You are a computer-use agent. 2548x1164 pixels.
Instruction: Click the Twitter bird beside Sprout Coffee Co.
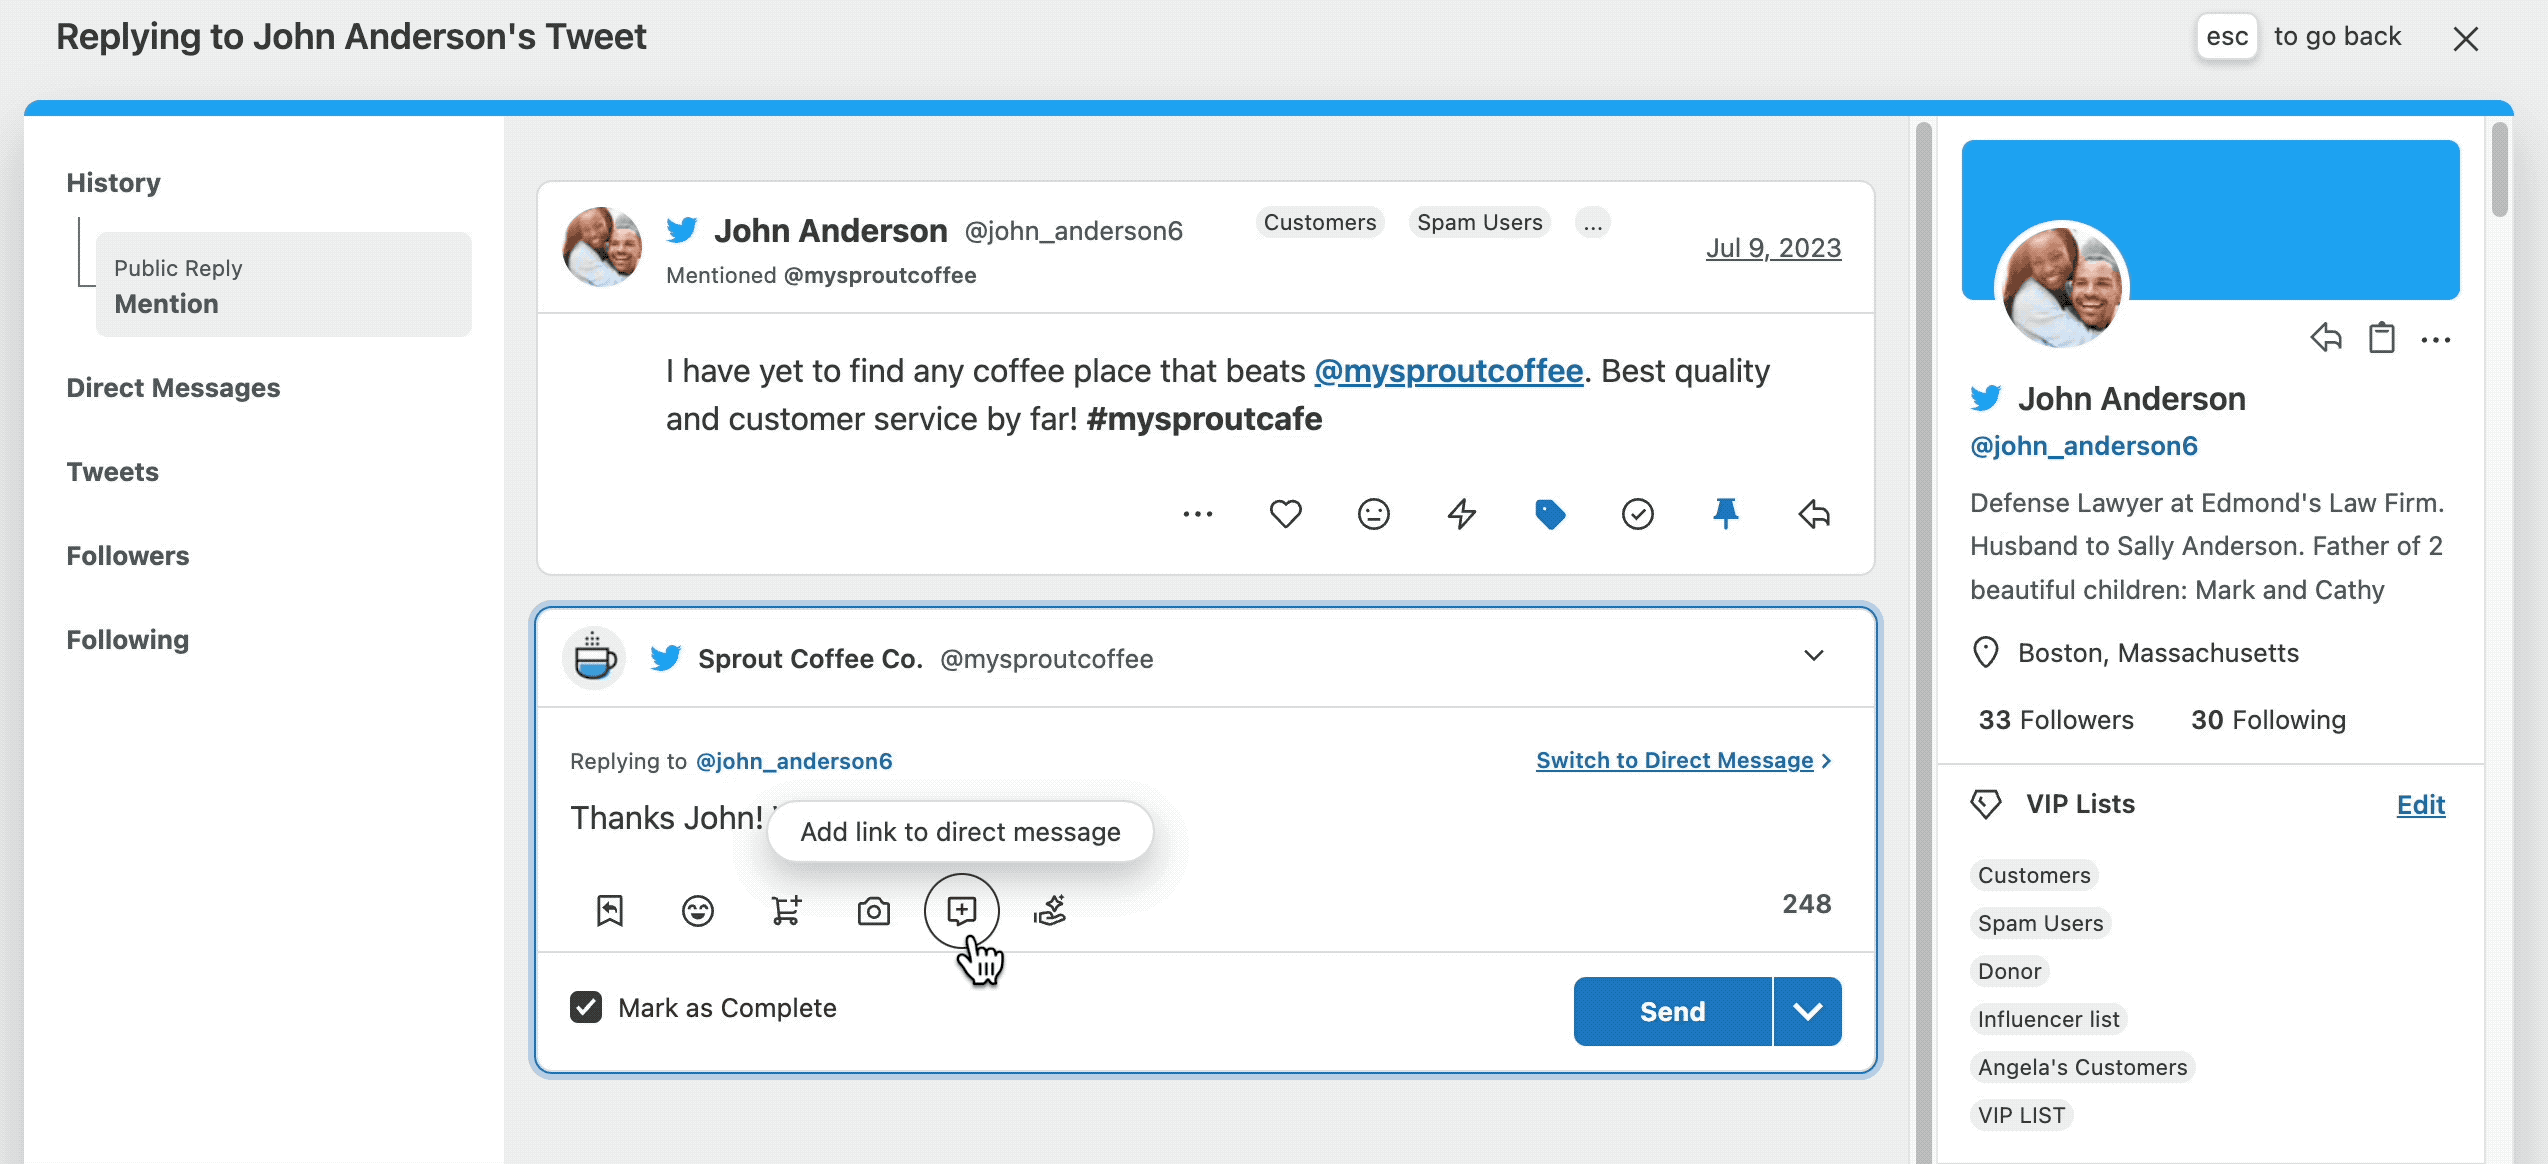[x=666, y=658]
